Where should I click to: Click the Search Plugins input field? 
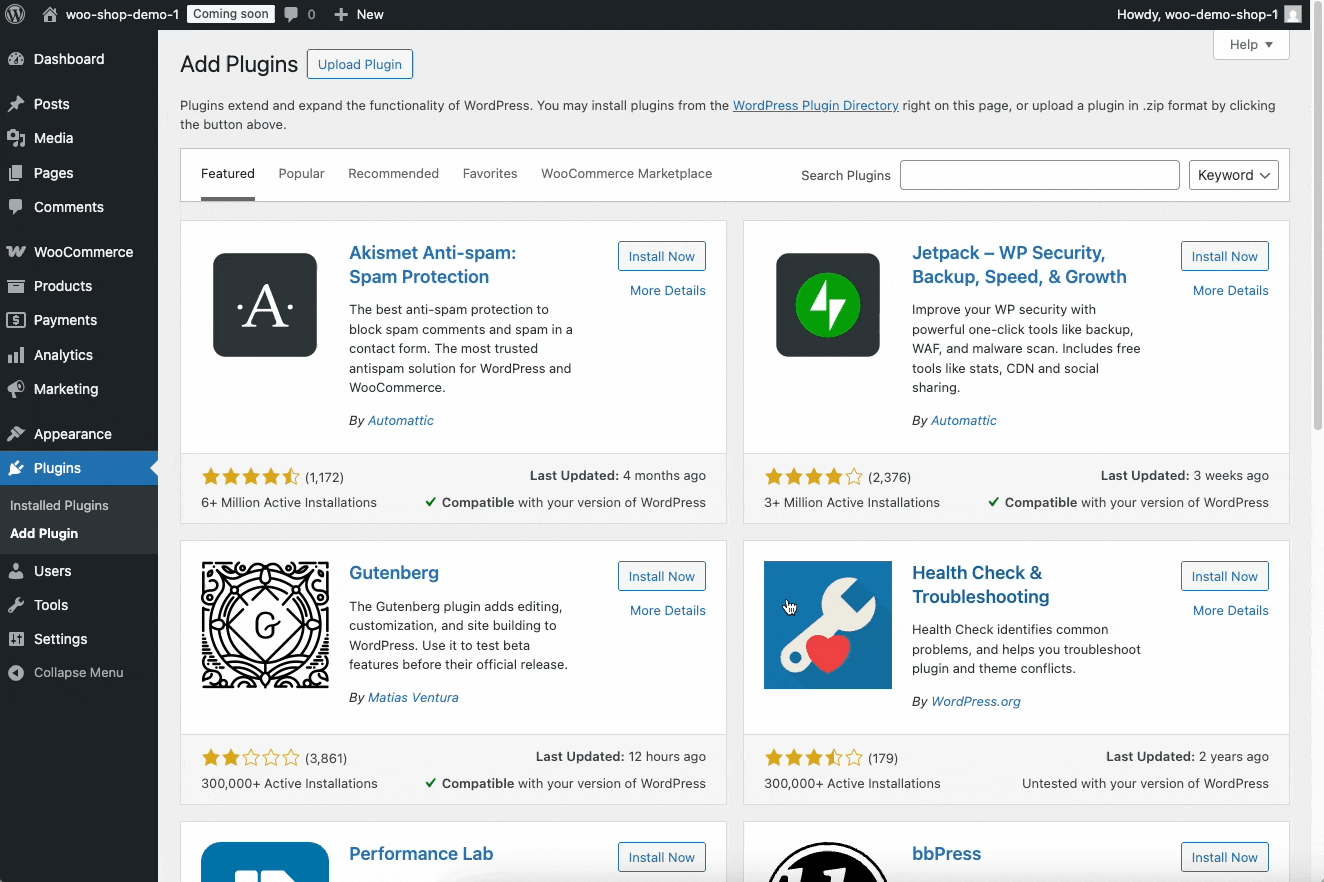1039,175
